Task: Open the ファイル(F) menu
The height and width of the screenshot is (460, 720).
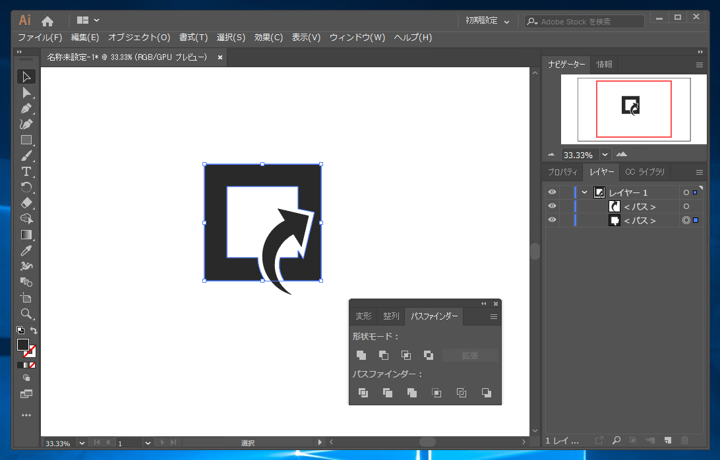Action: (40, 38)
